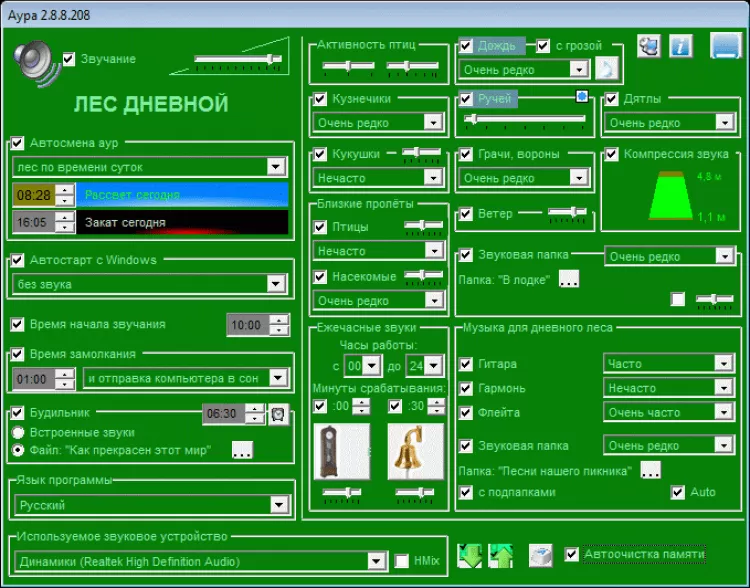
Task: Open the hourly sounds end hour 24 dropdown
Action: click(x=424, y=366)
